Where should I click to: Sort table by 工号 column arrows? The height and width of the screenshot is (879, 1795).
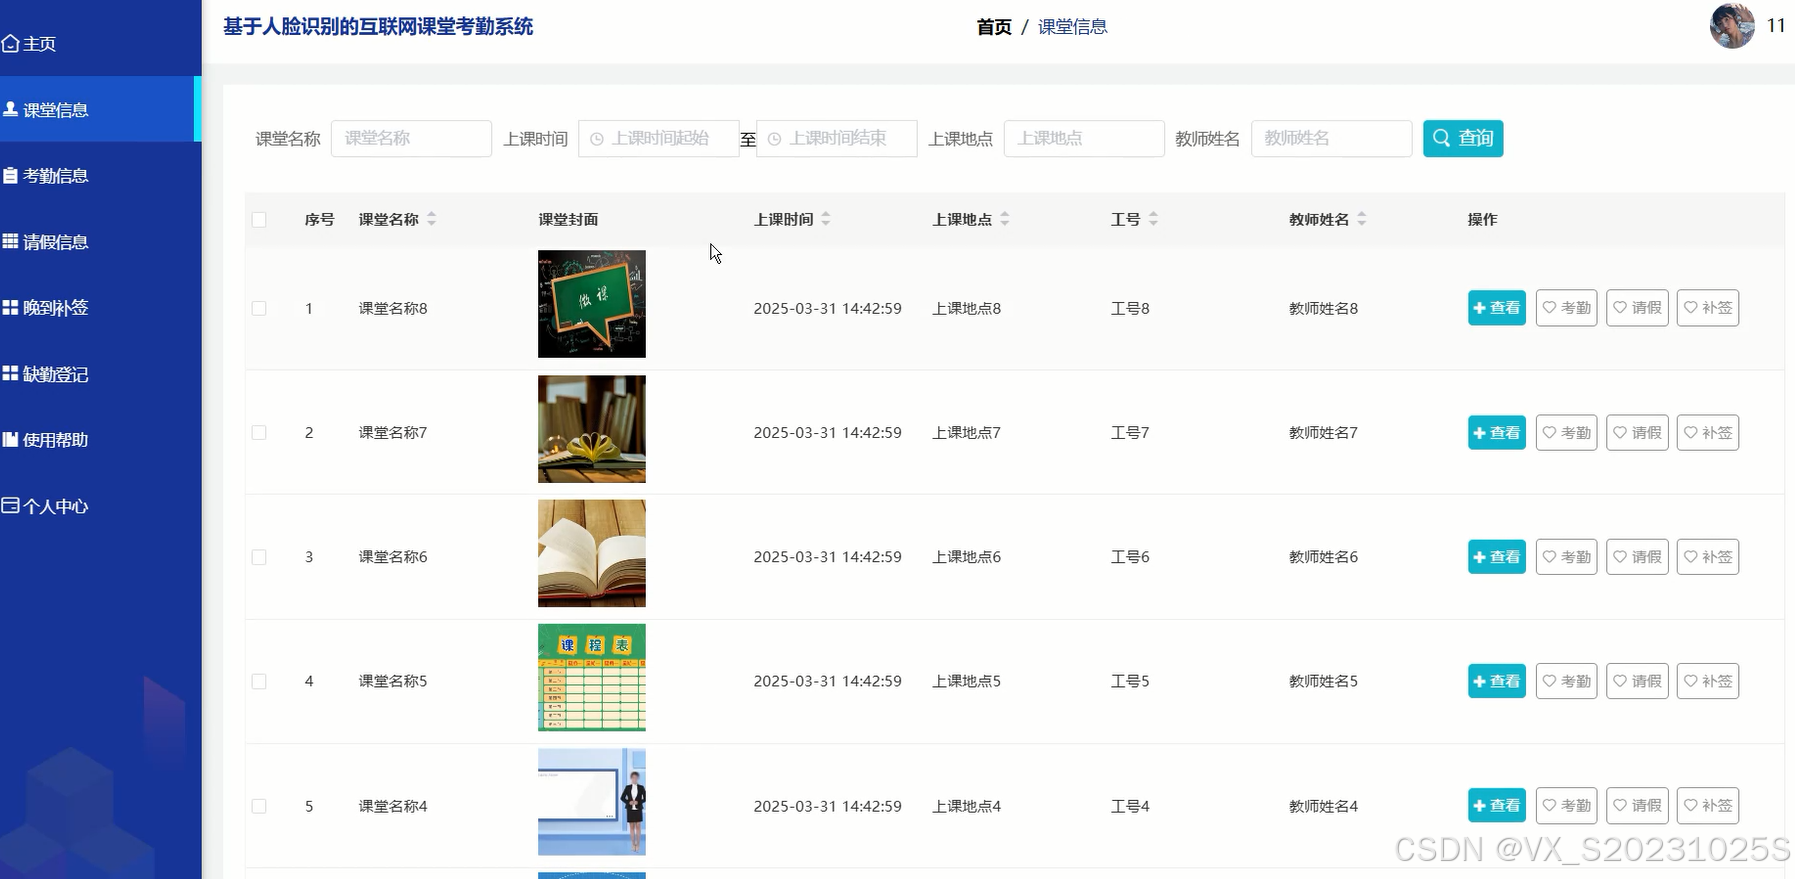pos(1153,219)
